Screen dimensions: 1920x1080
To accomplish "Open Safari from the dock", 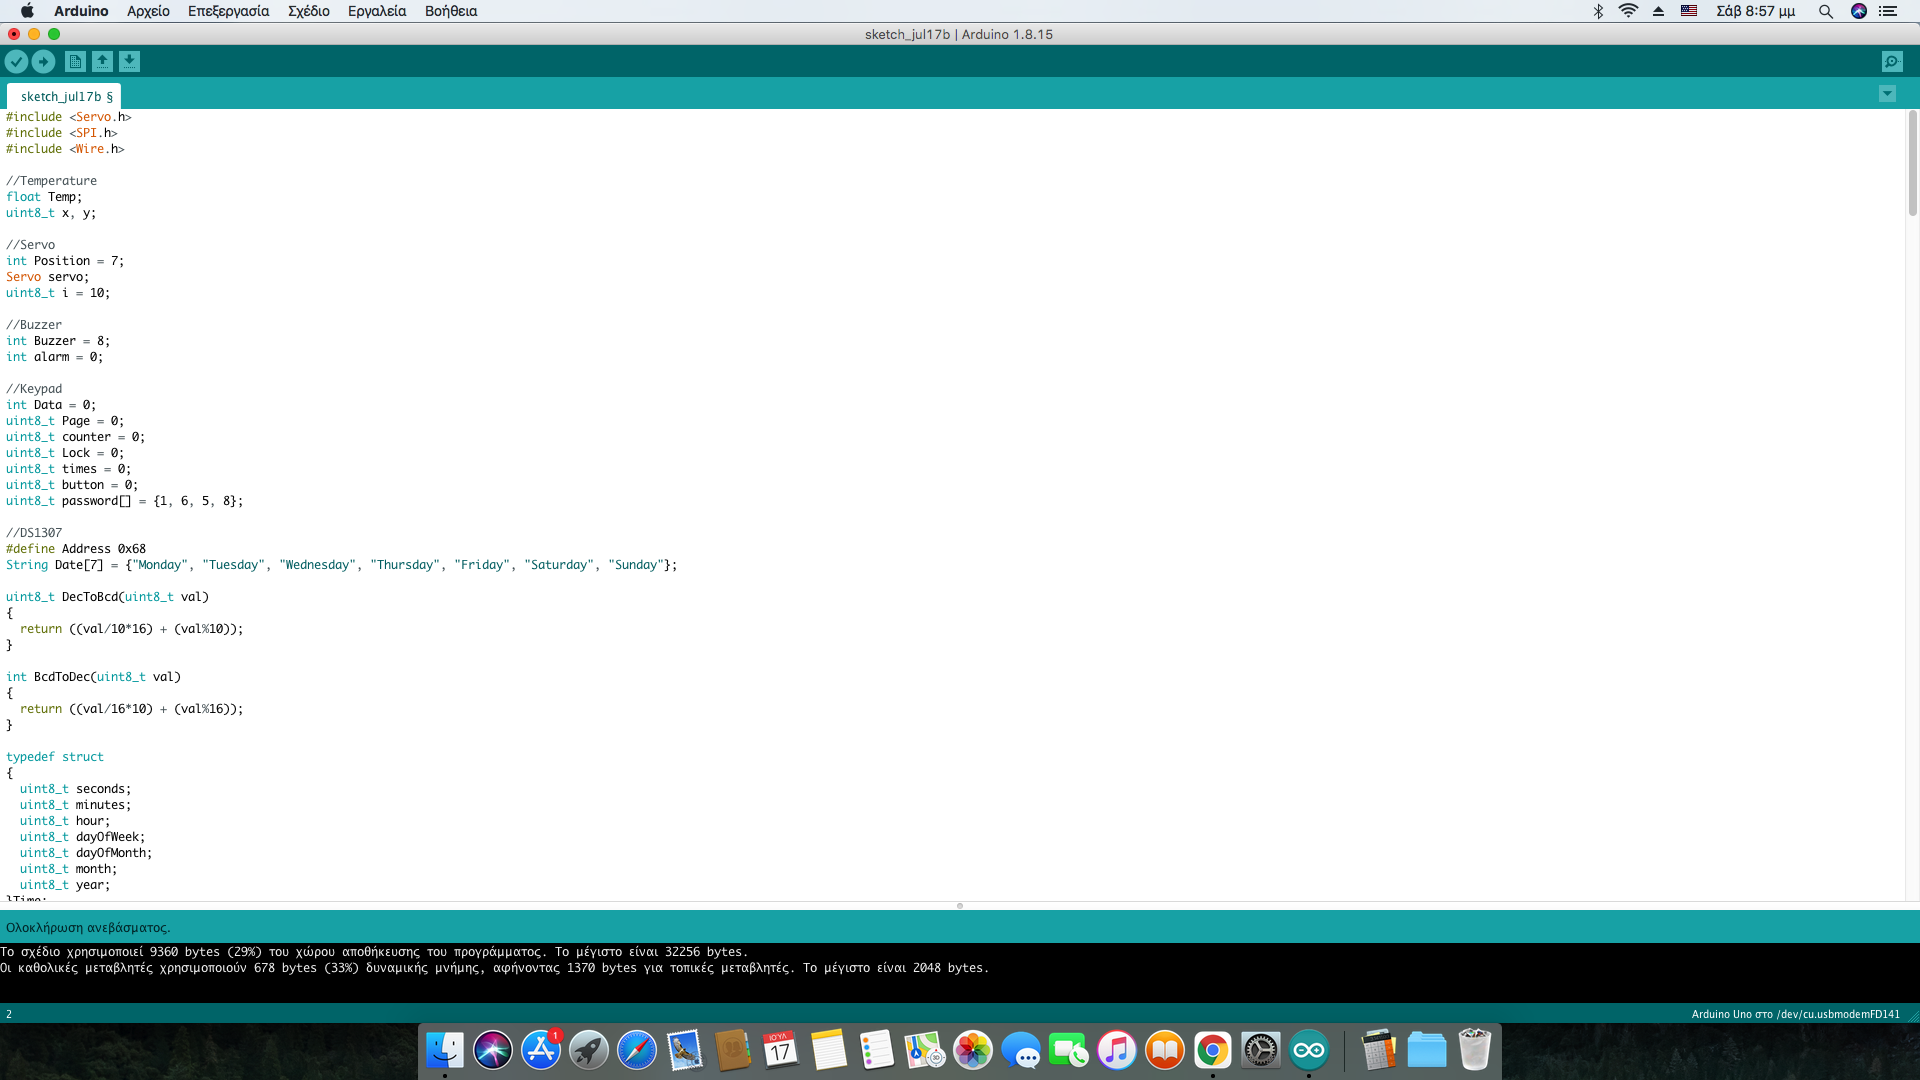I will (637, 1050).
